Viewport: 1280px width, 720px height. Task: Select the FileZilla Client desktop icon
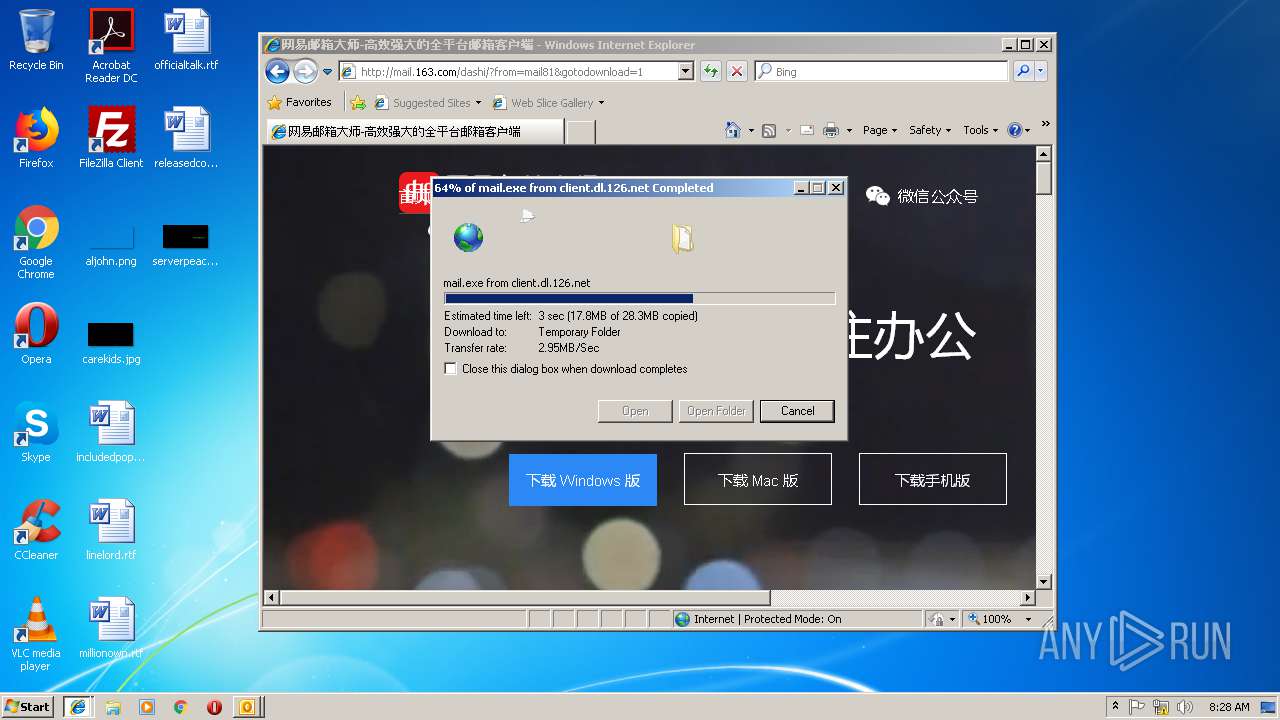pos(111,138)
